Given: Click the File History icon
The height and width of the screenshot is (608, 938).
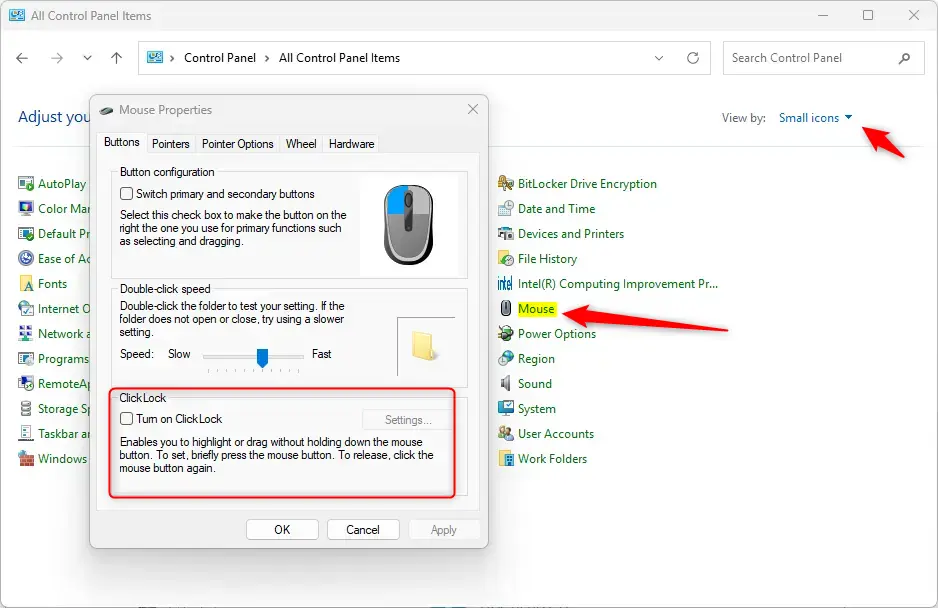Looking at the screenshot, I should tap(505, 259).
